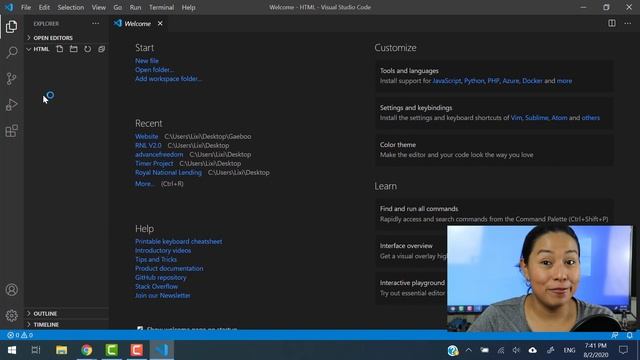This screenshot has width=640, height=360.
Task: Open Google Chrome from taskbar
Action: click(x=87, y=350)
